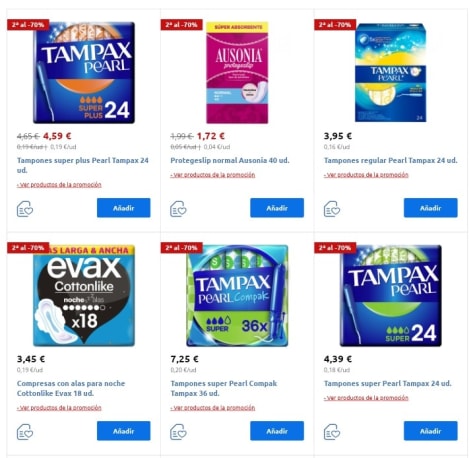Screen dimensions: 475x458
Task: Open Tampax Pearl Super Plus 24 product image
Action: pyautogui.click(x=84, y=72)
